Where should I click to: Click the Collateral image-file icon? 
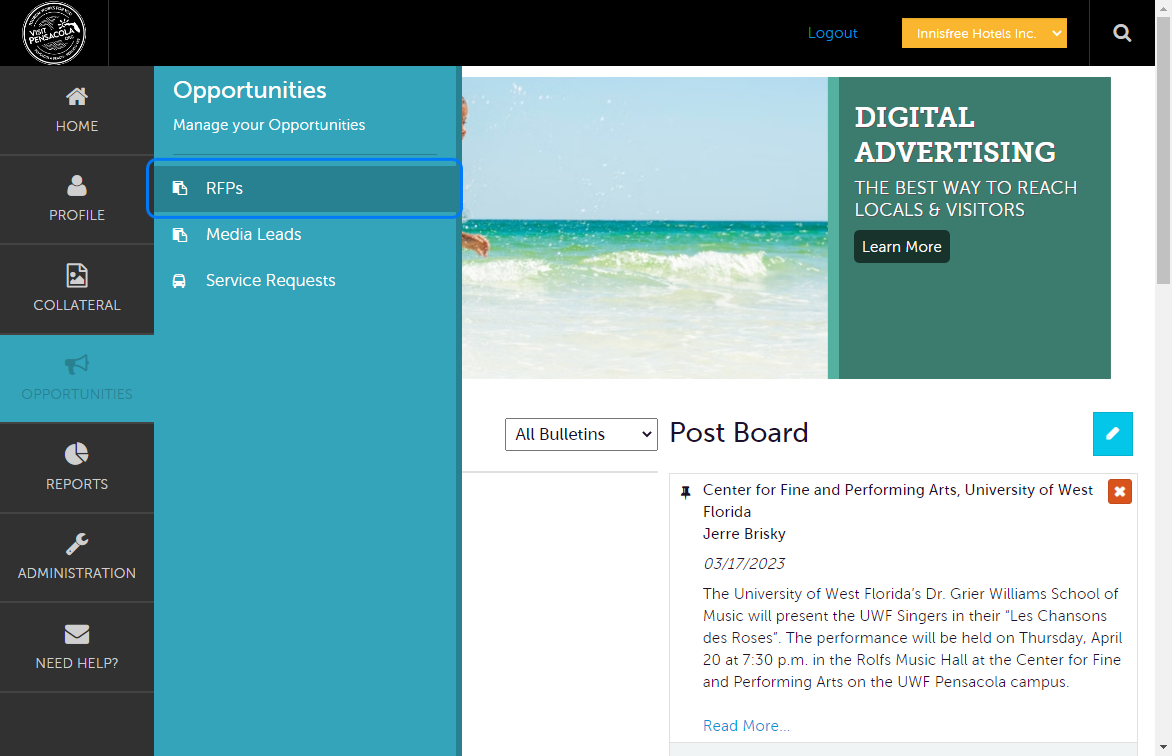tap(77, 275)
